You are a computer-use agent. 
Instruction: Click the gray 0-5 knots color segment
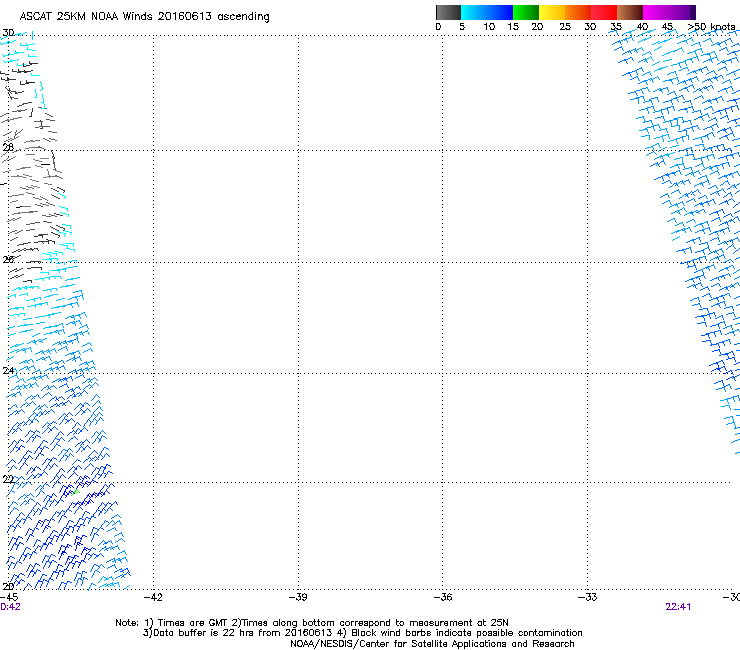point(448,12)
